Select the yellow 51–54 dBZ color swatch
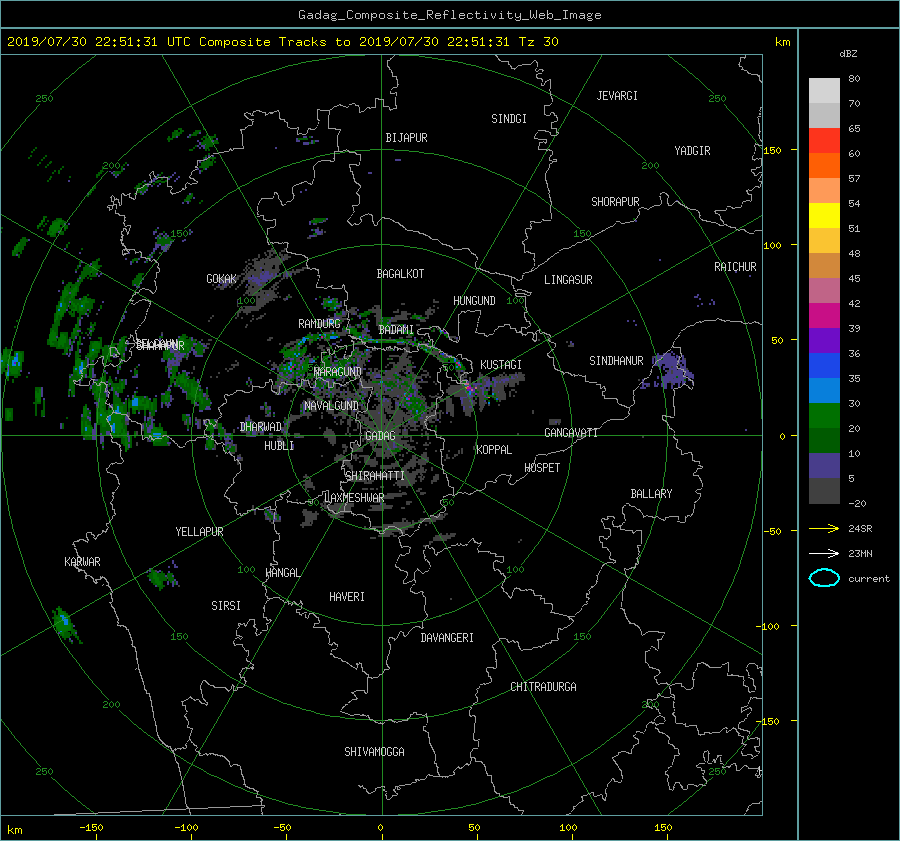The height and width of the screenshot is (841, 900). (824, 216)
